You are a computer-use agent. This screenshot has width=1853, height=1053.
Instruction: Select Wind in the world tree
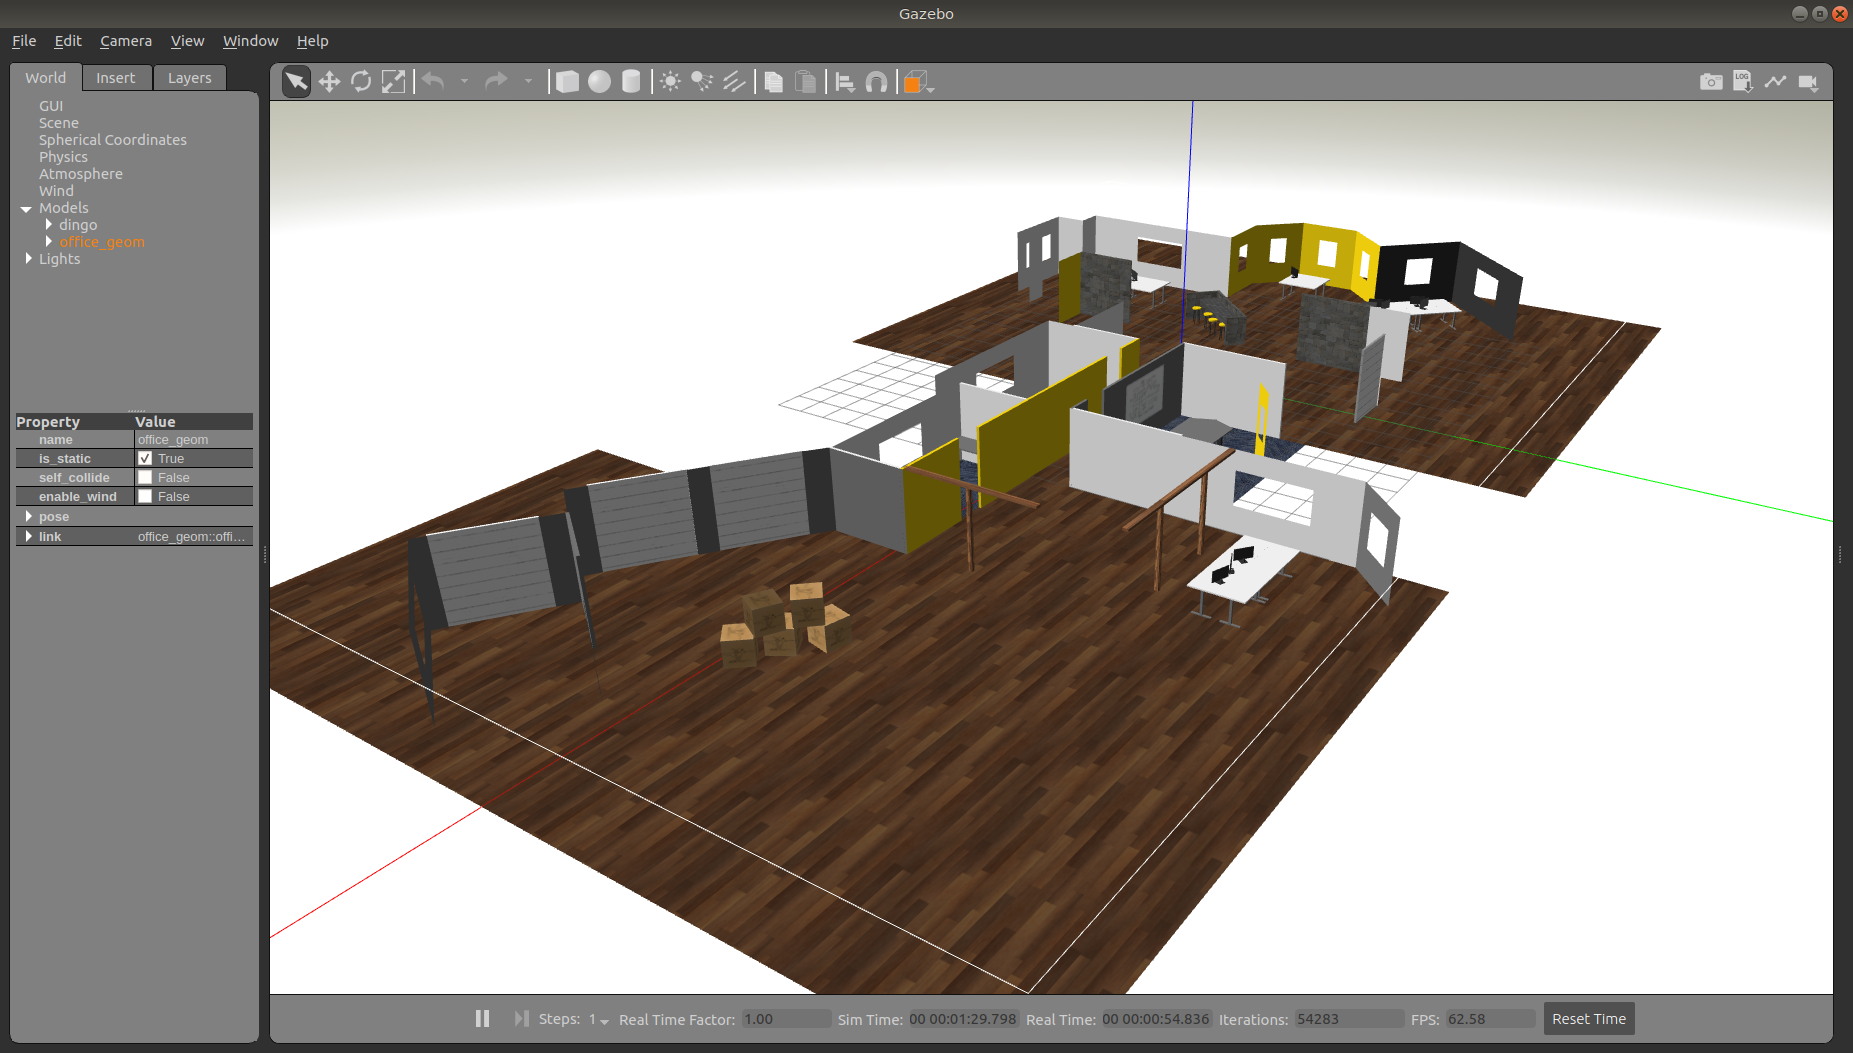pos(56,191)
